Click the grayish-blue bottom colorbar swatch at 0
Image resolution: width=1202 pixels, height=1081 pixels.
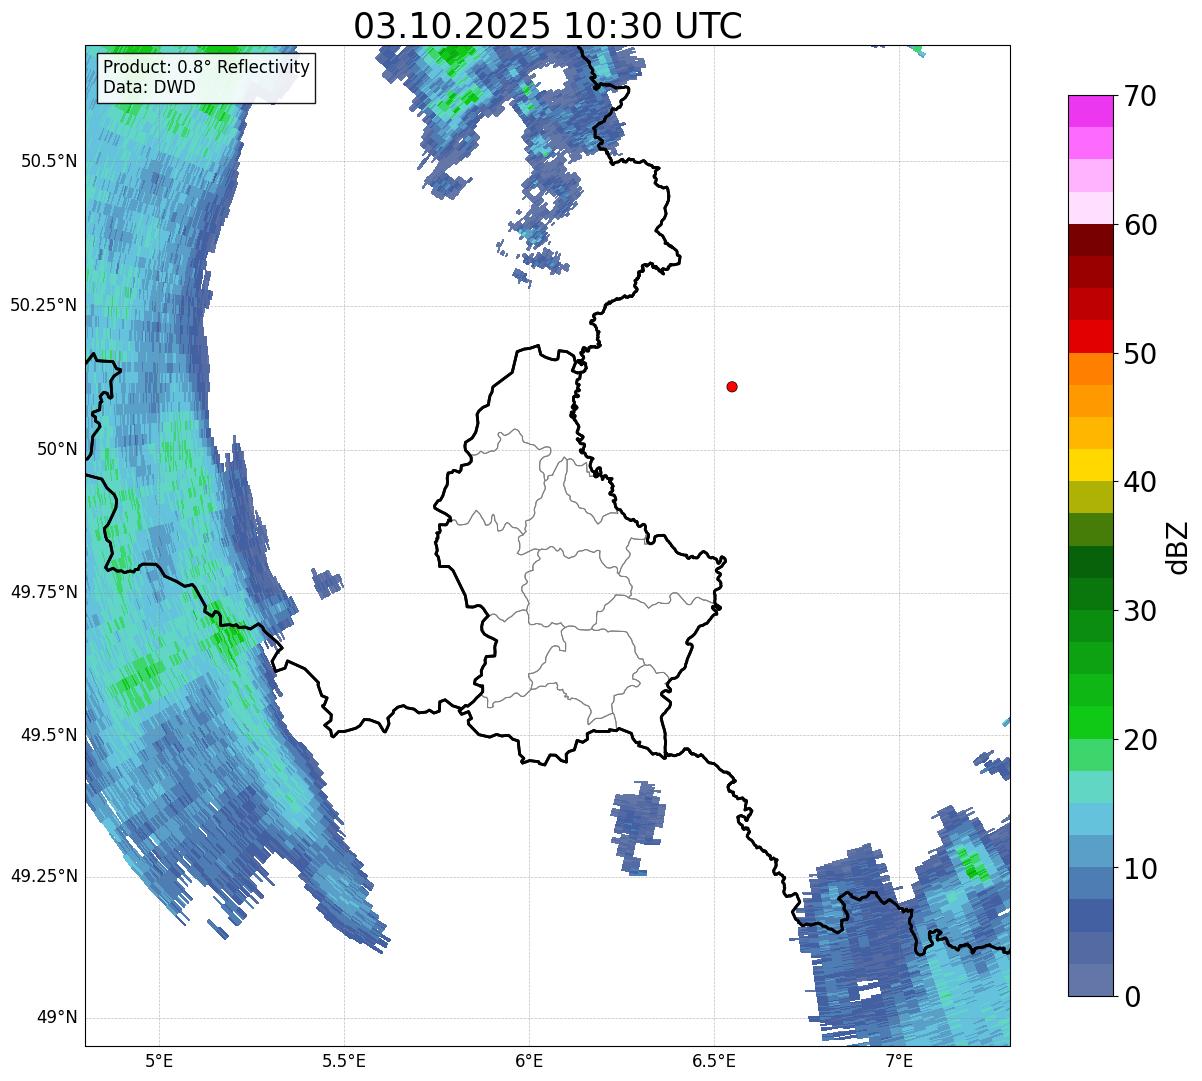pos(1090,980)
